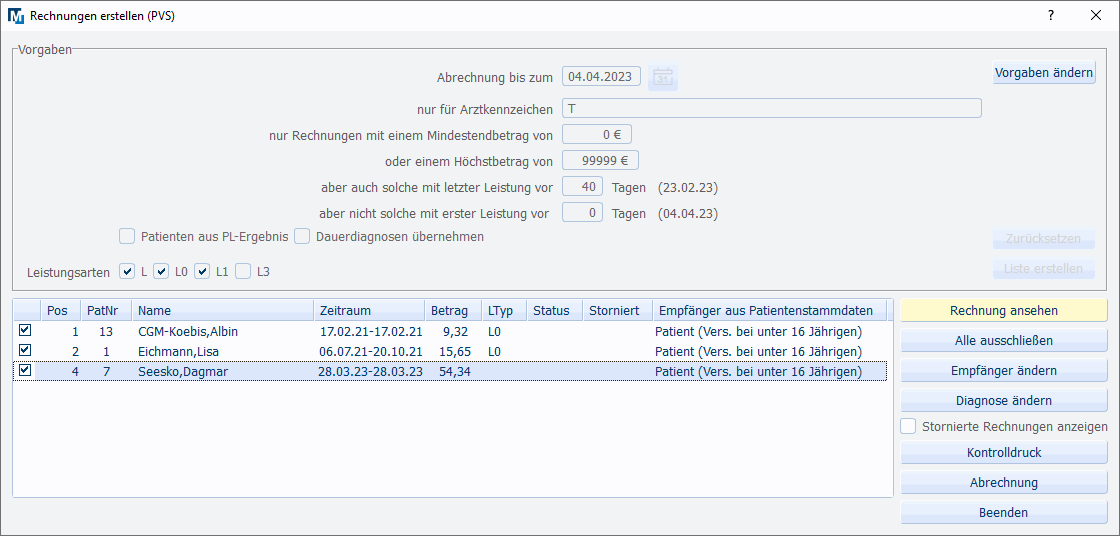The height and width of the screenshot is (536, 1120).
Task: Select the name Seesko,Dagmar
Action: coord(184,372)
